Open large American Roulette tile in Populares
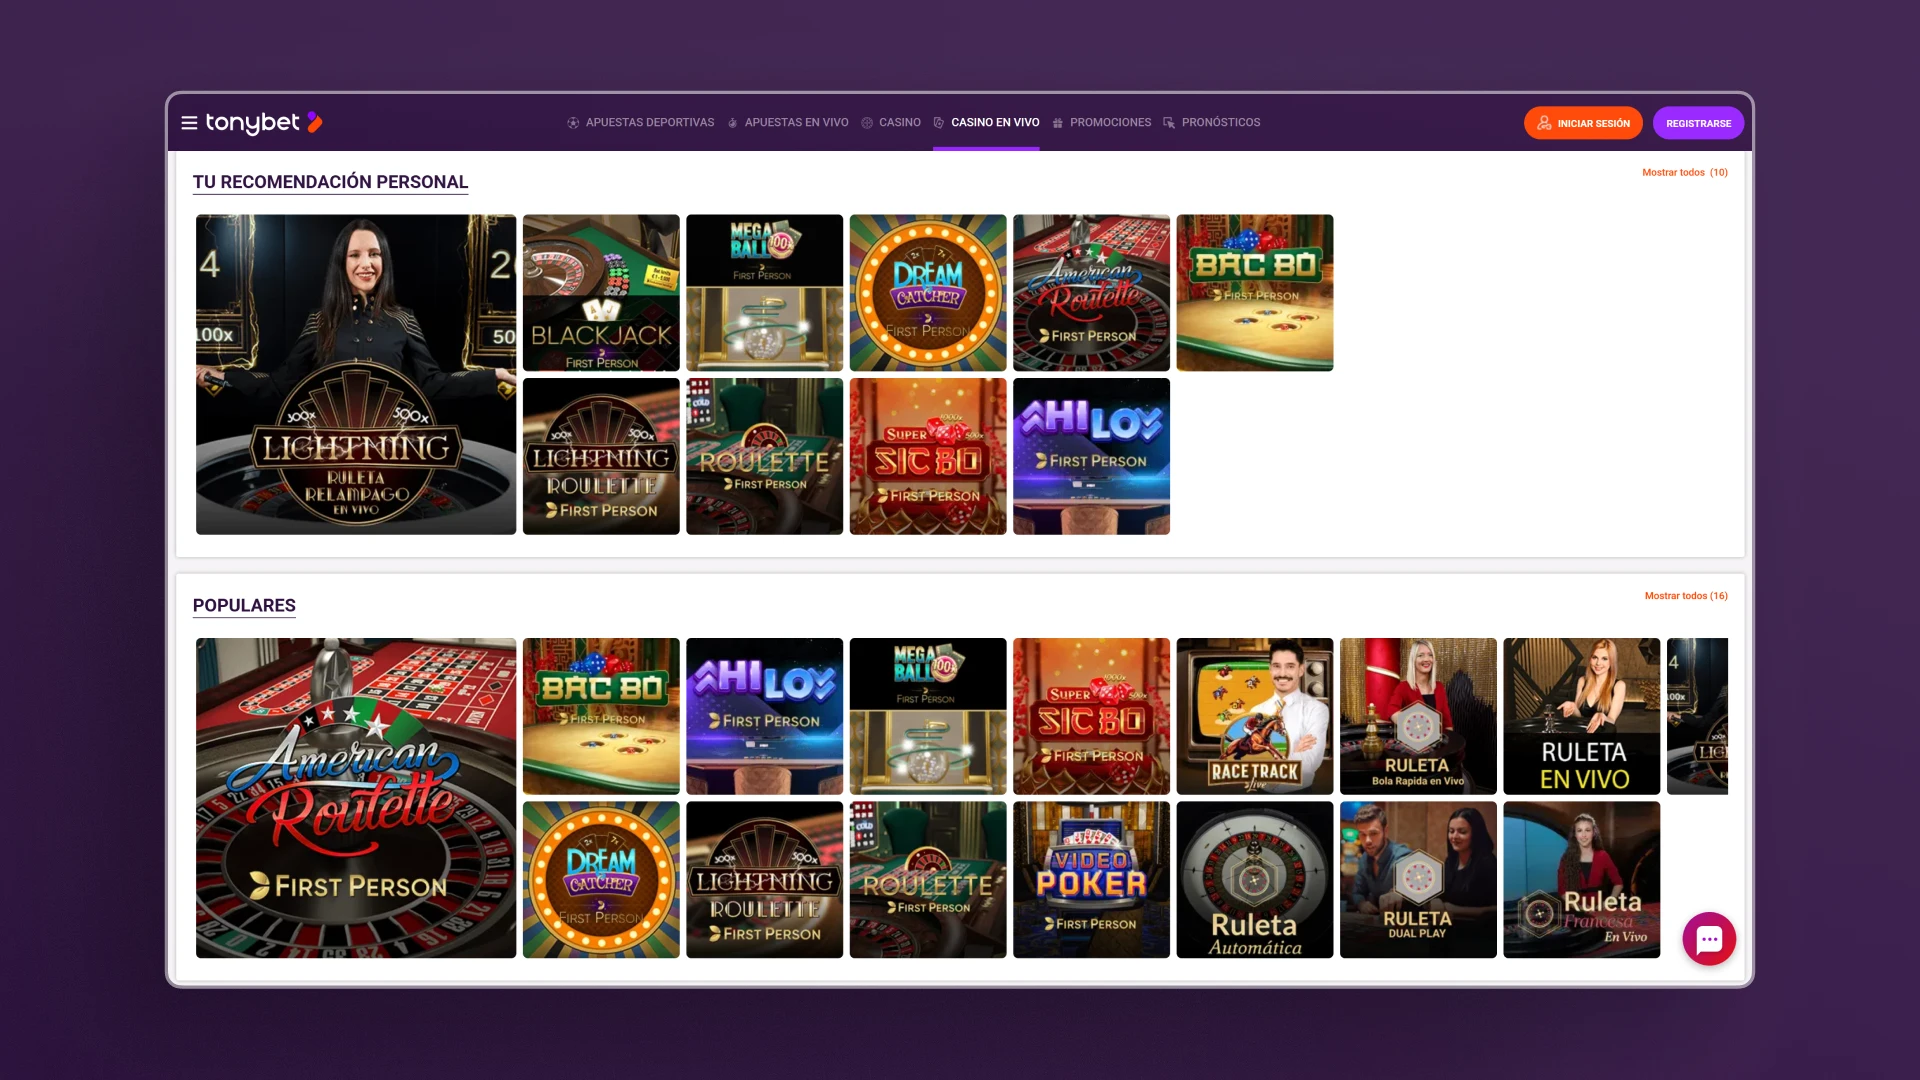This screenshot has width=1920, height=1080. coord(356,798)
